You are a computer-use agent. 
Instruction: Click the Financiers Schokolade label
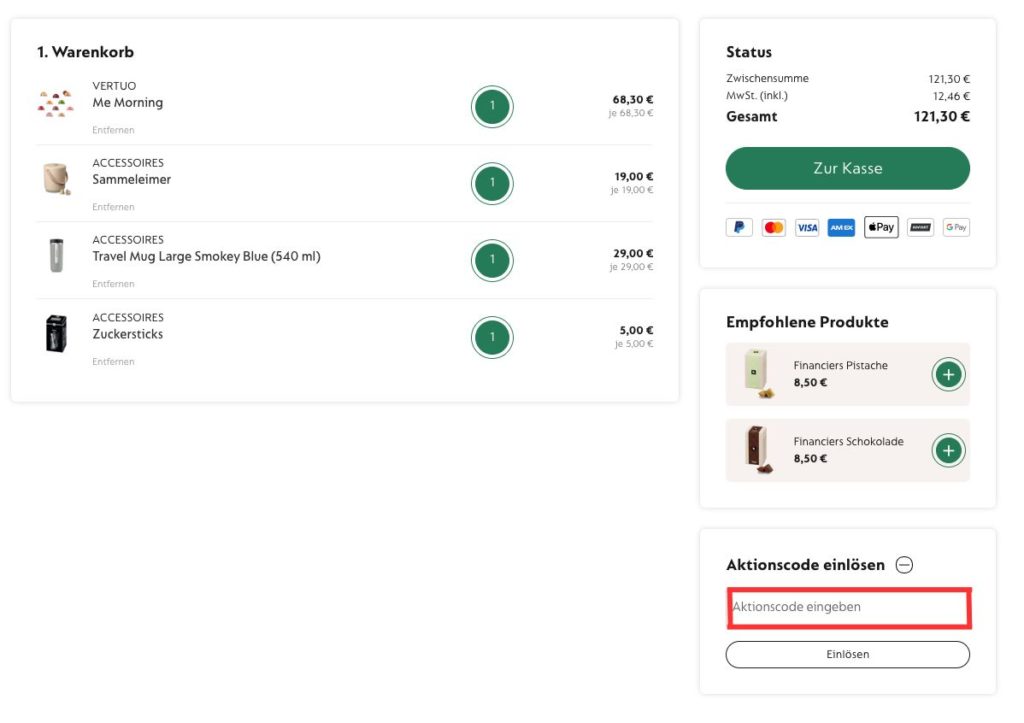(x=848, y=442)
